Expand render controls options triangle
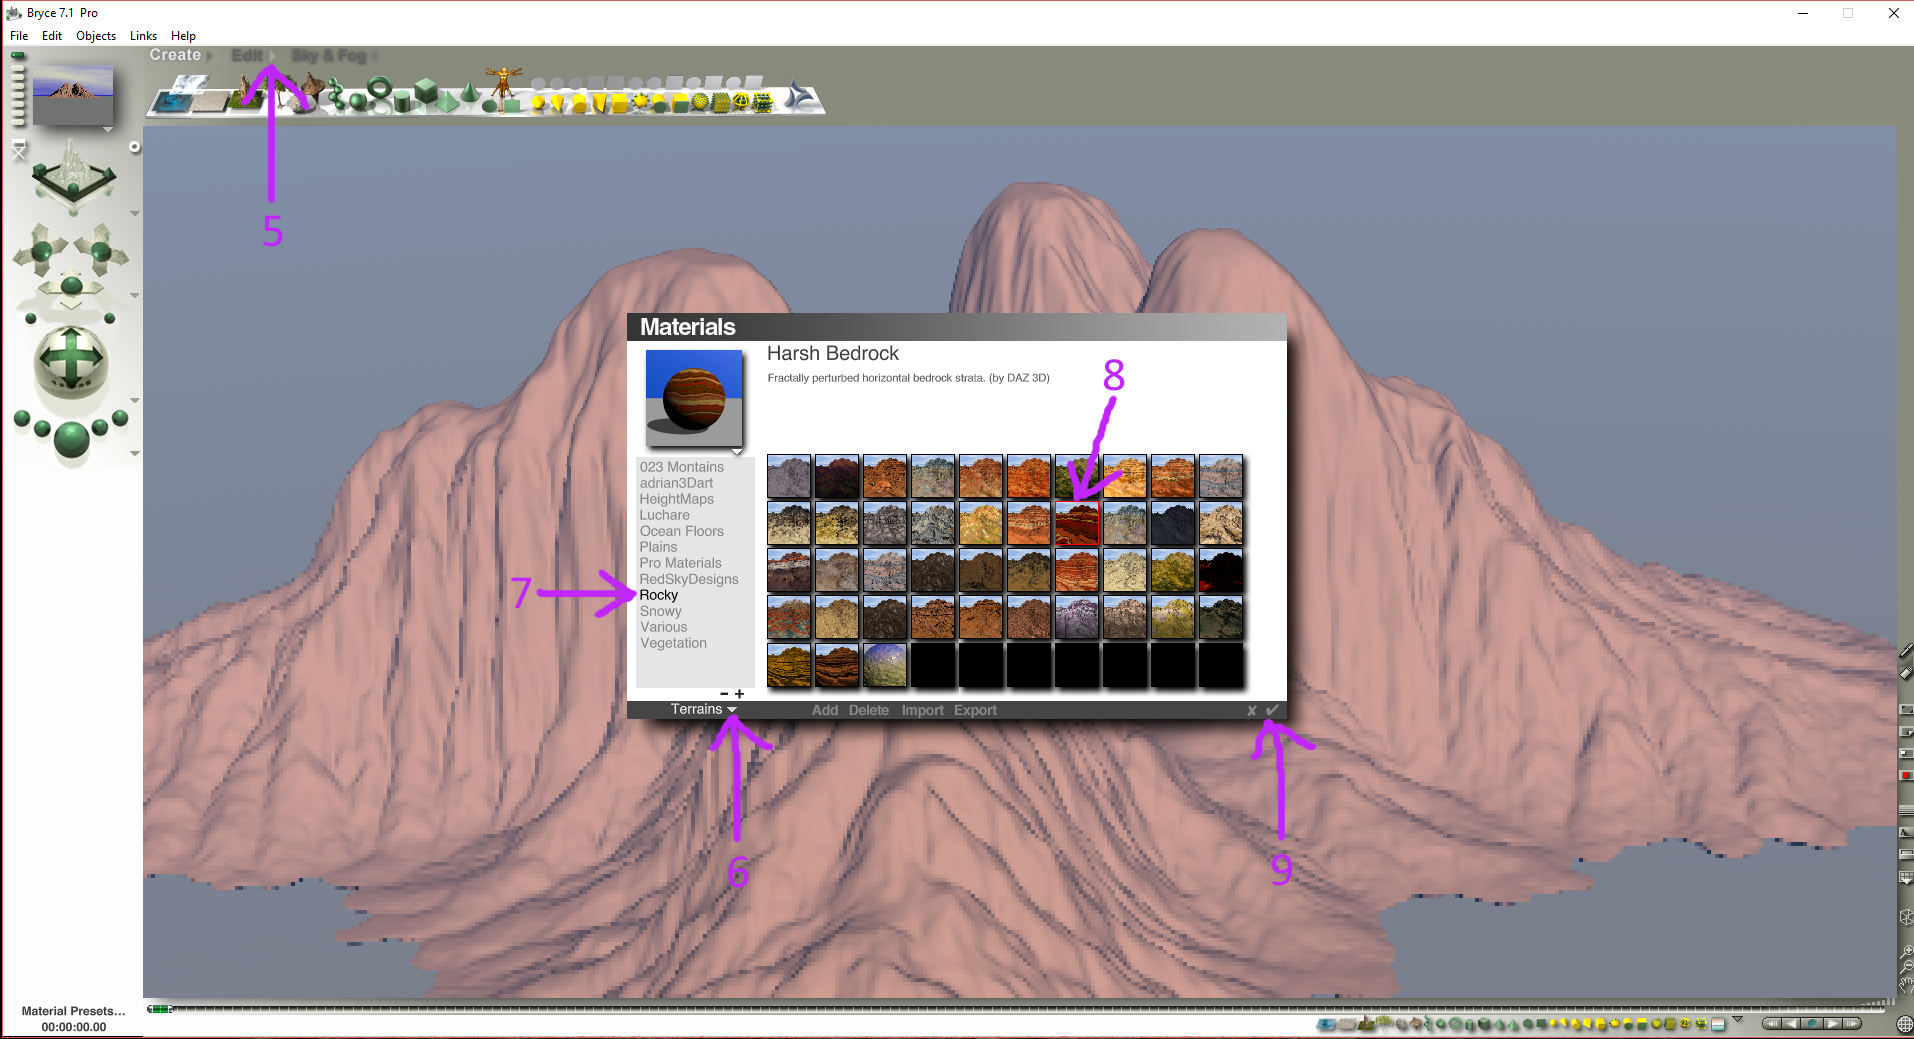This screenshot has width=1914, height=1039. 134,453
